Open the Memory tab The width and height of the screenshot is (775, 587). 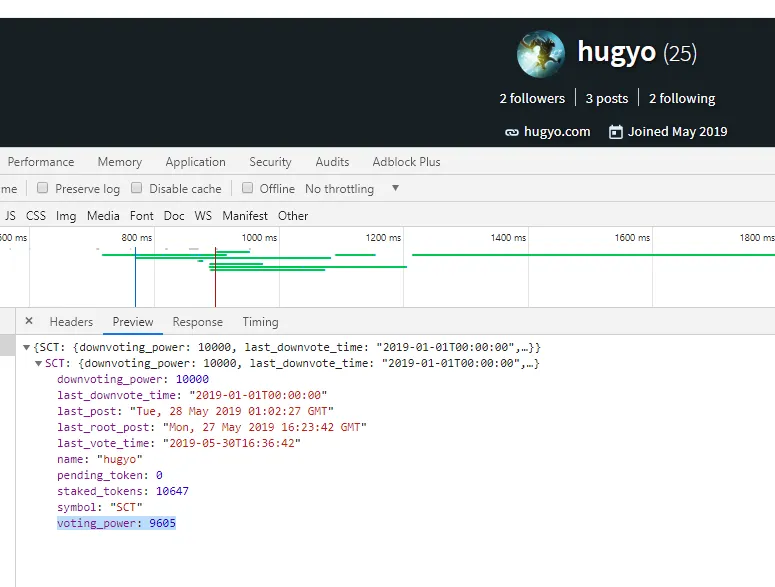coord(120,162)
